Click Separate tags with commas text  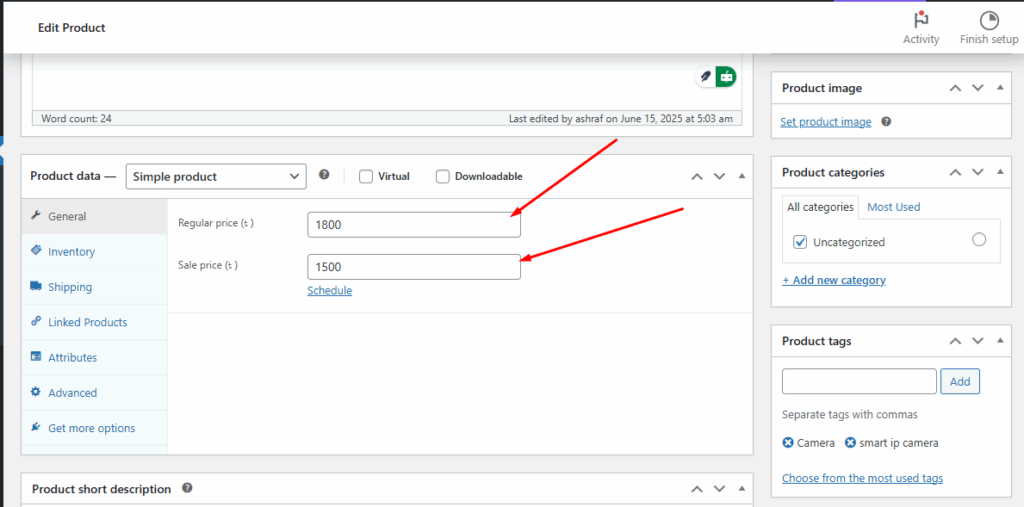click(x=850, y=415)
